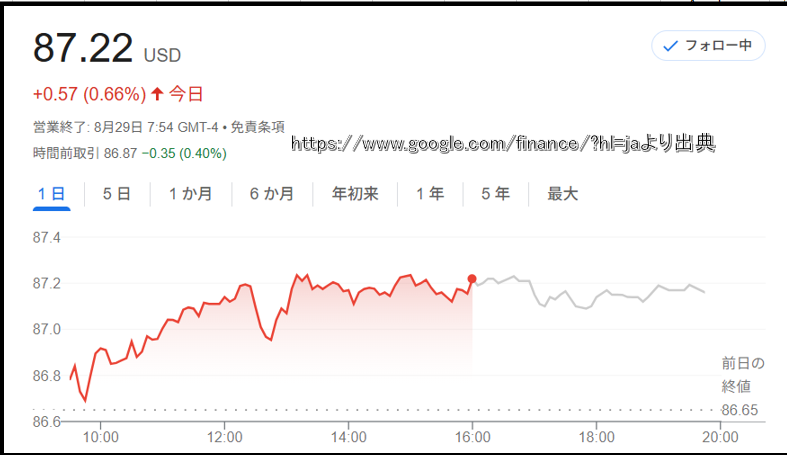Select the 1日 tab
787x455 pixels.
[x=52, y=194]
